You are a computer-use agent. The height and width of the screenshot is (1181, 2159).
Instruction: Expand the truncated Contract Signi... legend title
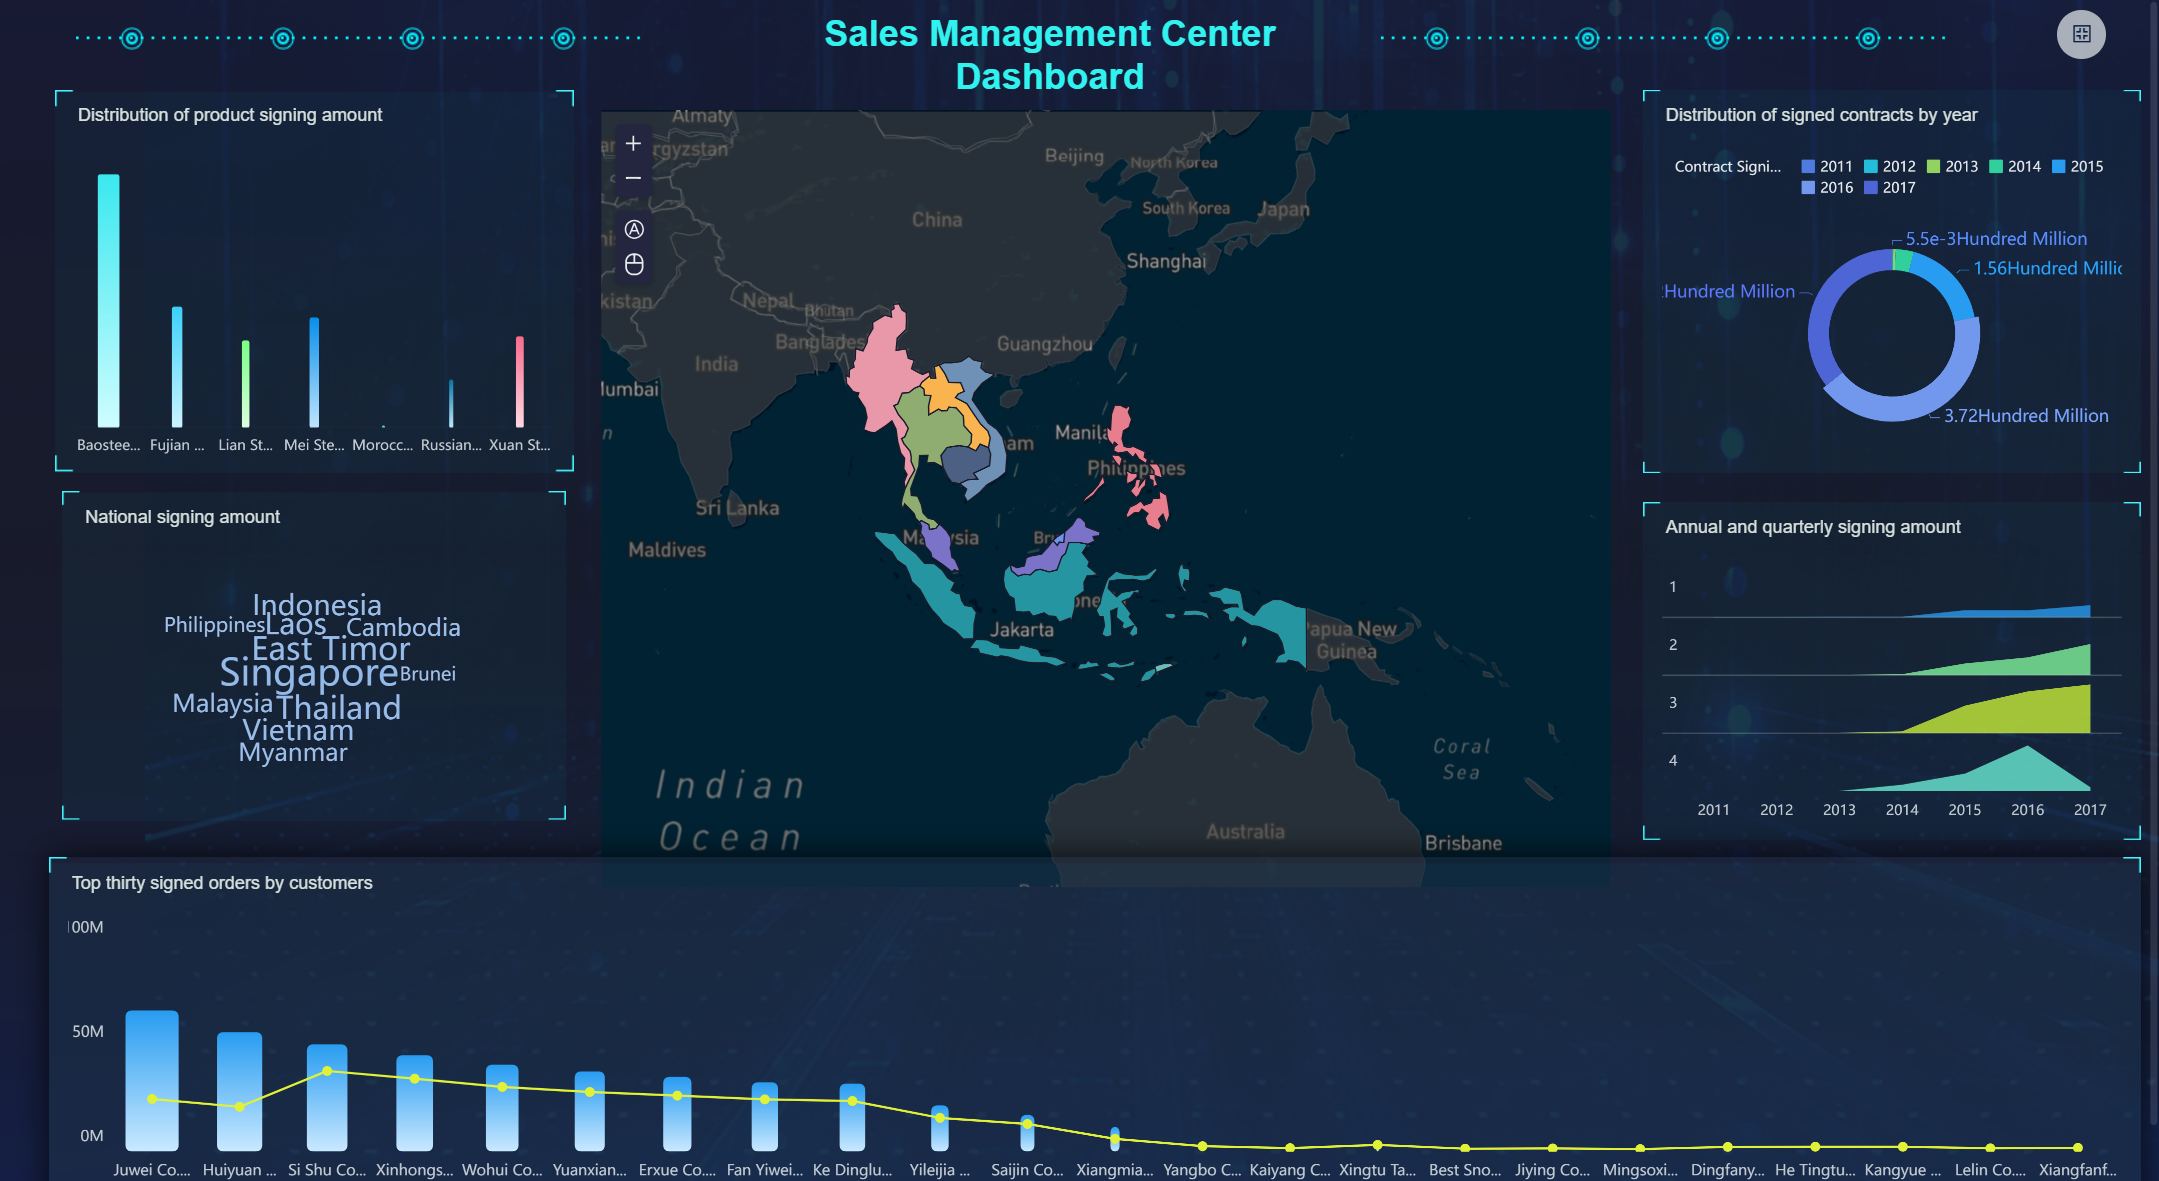[x=1727, y=166]
